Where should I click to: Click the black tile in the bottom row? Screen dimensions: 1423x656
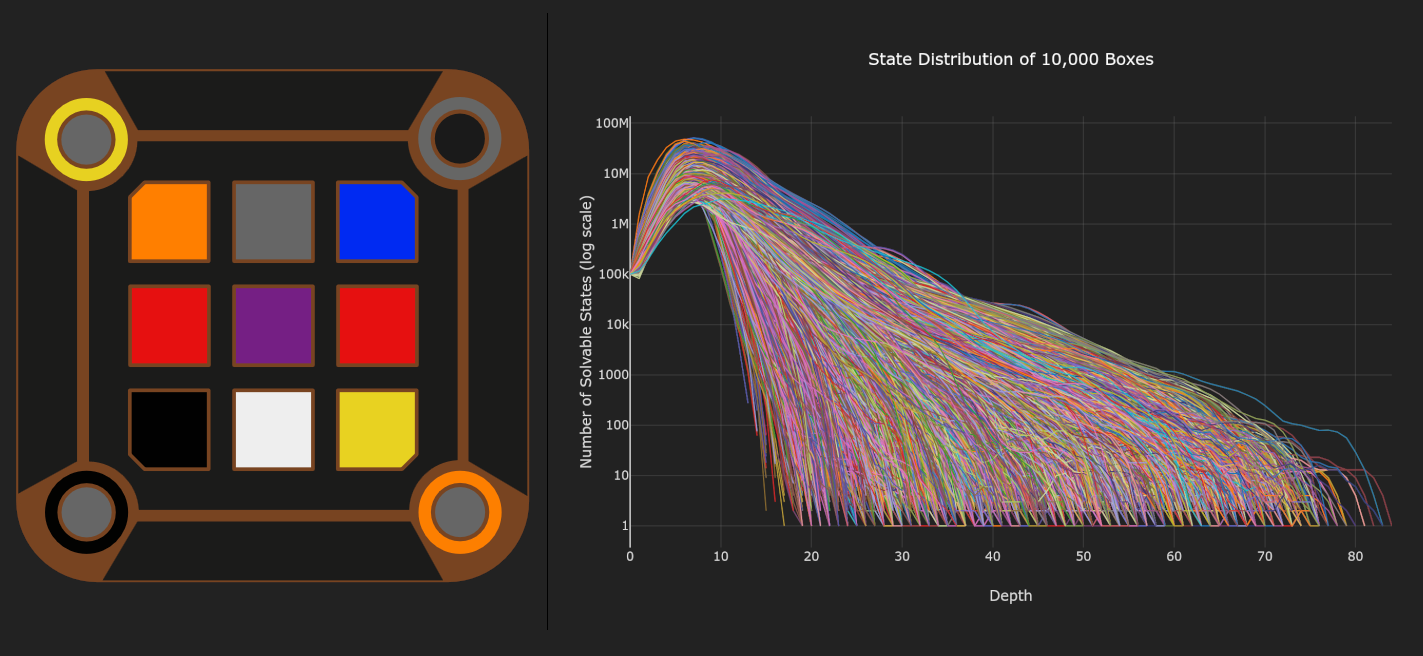(169, 428)
